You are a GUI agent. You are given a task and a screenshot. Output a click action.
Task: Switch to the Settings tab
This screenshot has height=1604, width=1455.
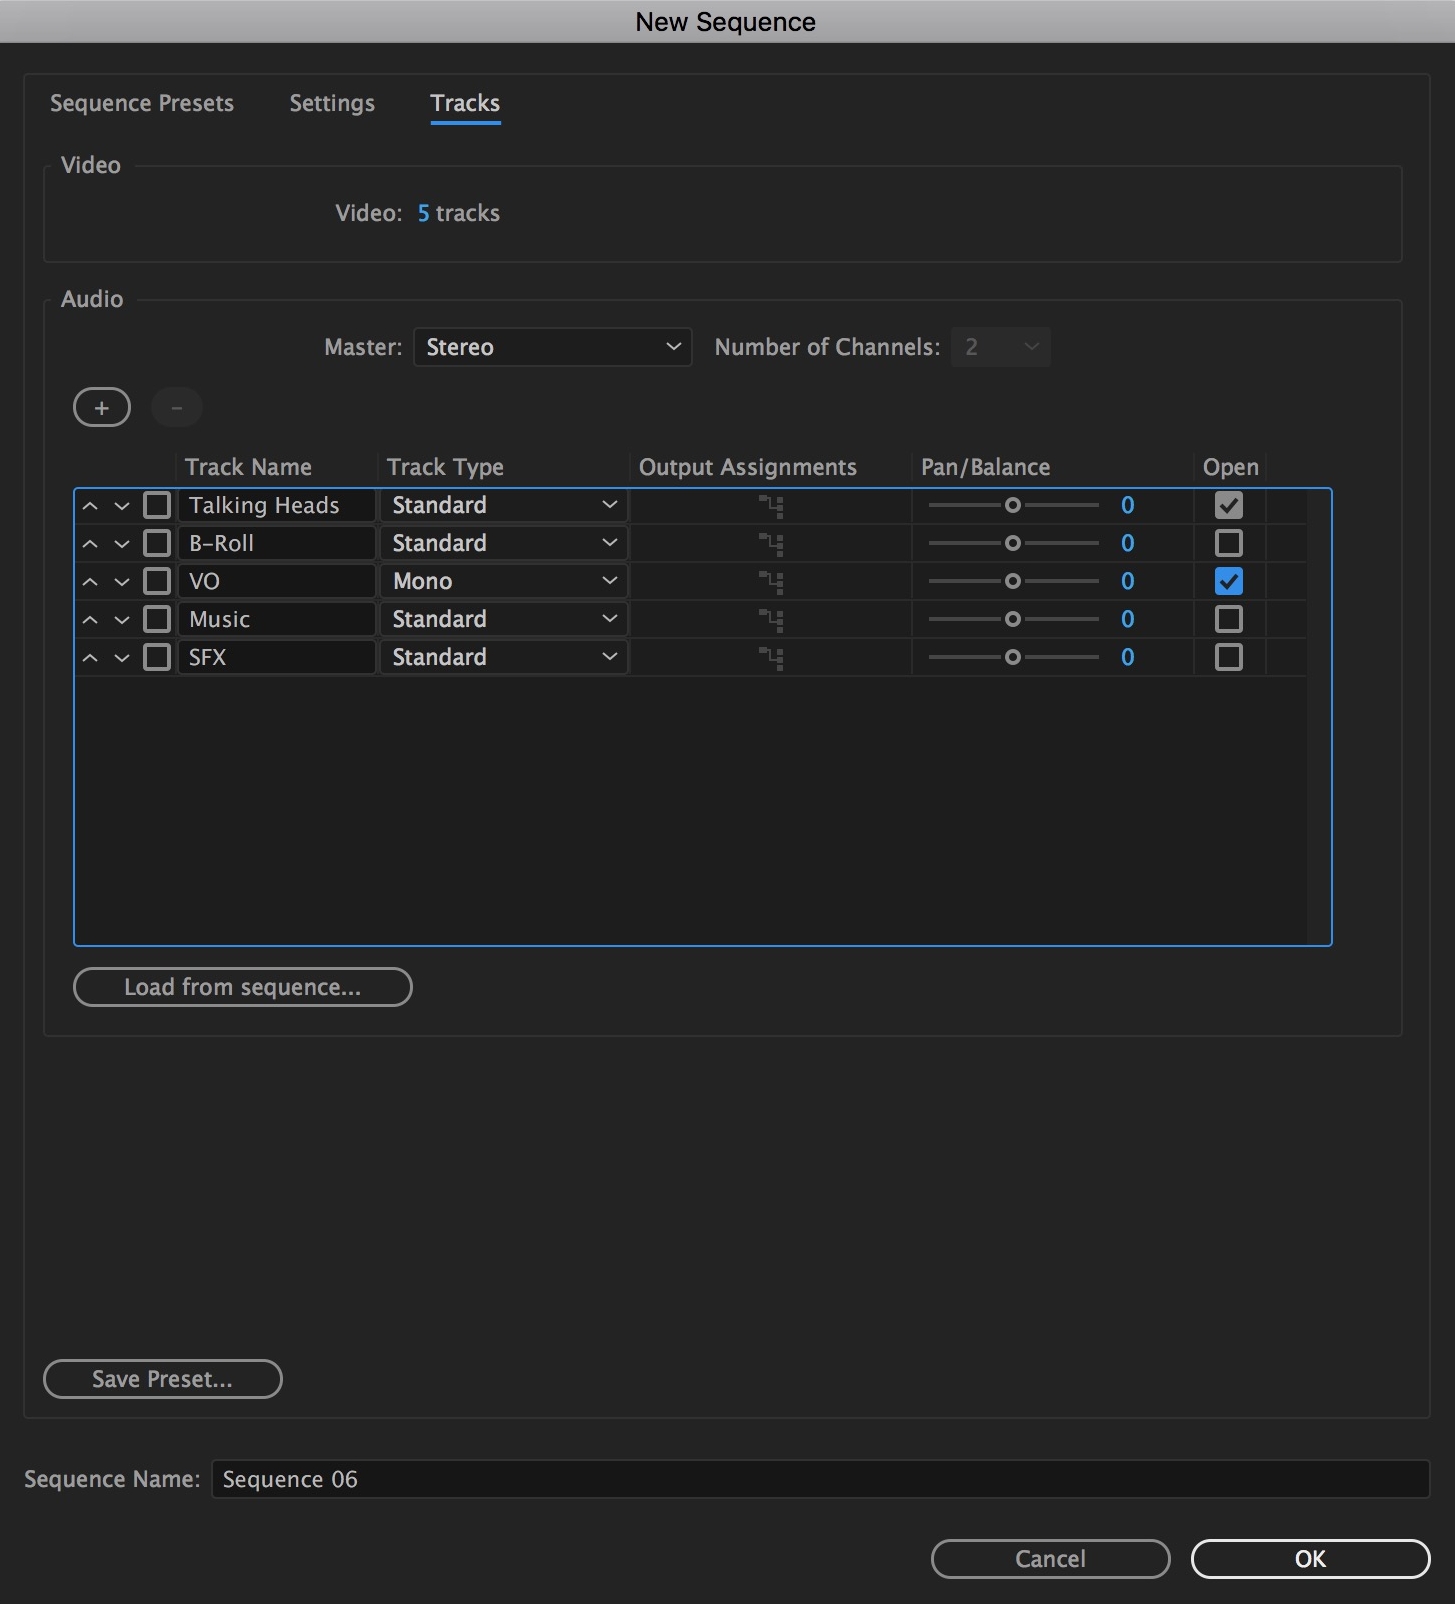pos(332,103)
